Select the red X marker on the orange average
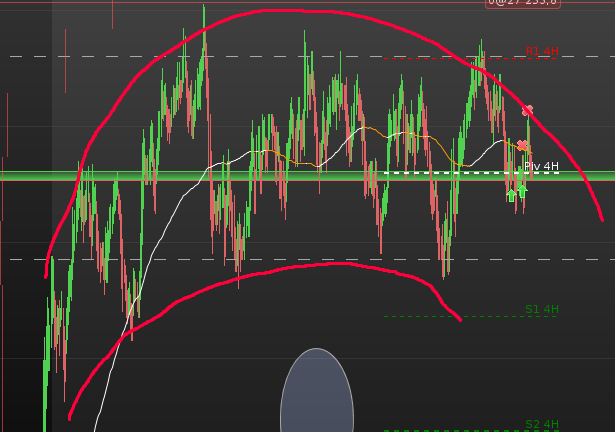This screenshot has width=615, height=432. coord(522,146)
